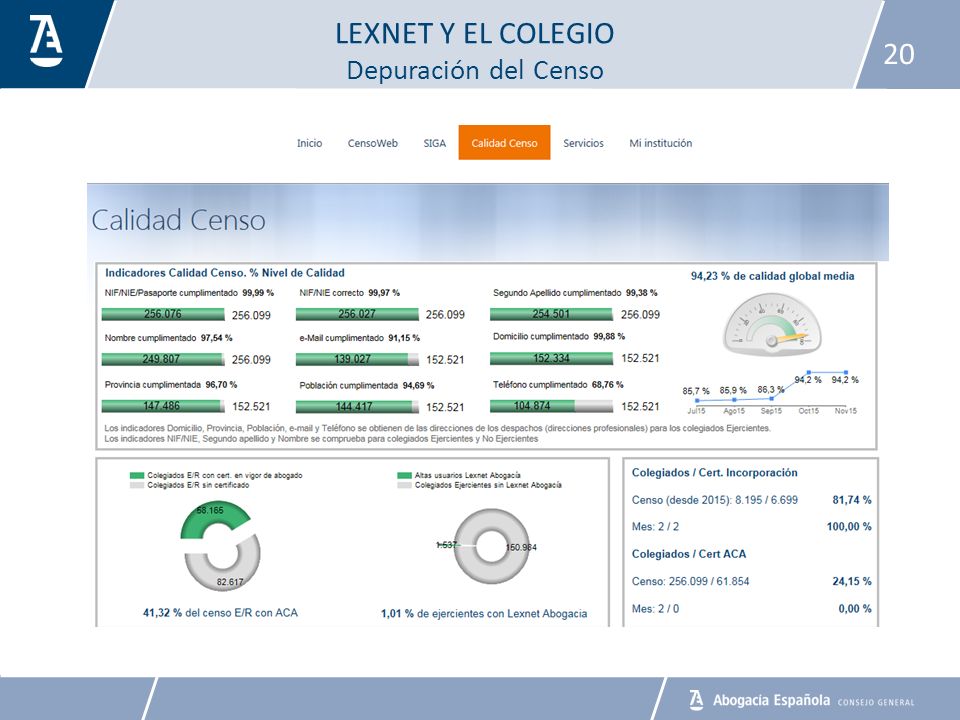Screen dimensions: 960x720
Task: Open the Servicios menu
Action: pyautogui.click(x=583, y=143)
